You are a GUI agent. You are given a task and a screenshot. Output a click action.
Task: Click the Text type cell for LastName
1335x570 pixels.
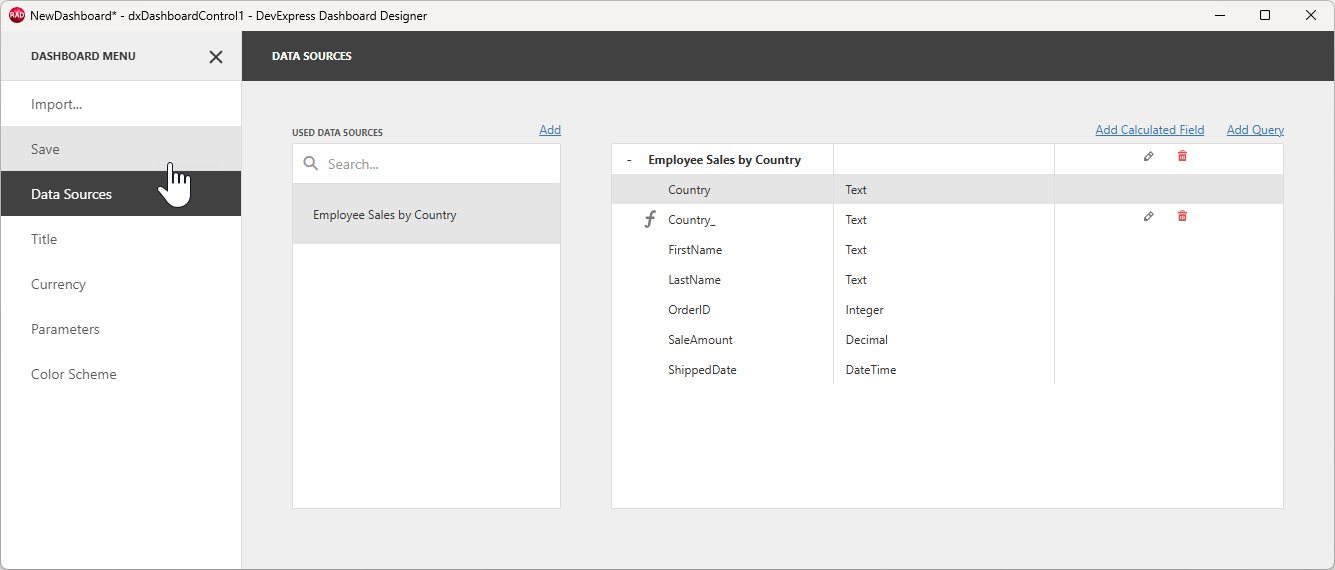click(x=944, y=280)
